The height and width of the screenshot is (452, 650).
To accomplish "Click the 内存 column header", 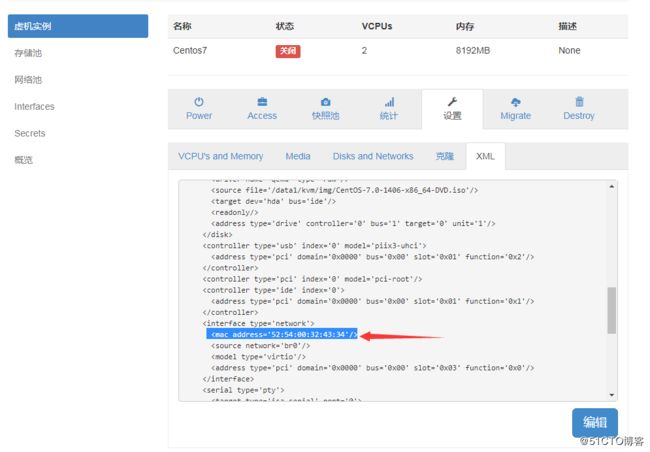I will (465, 26).
